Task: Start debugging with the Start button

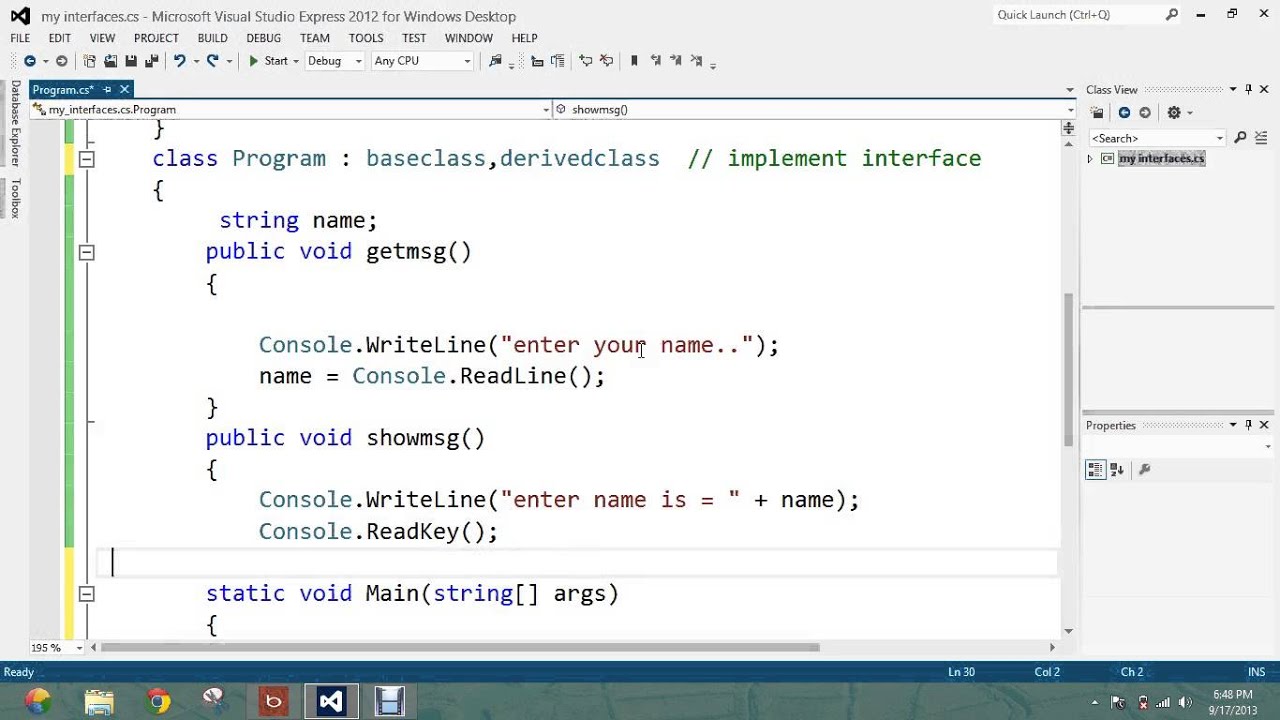Action: coord(268,61)
